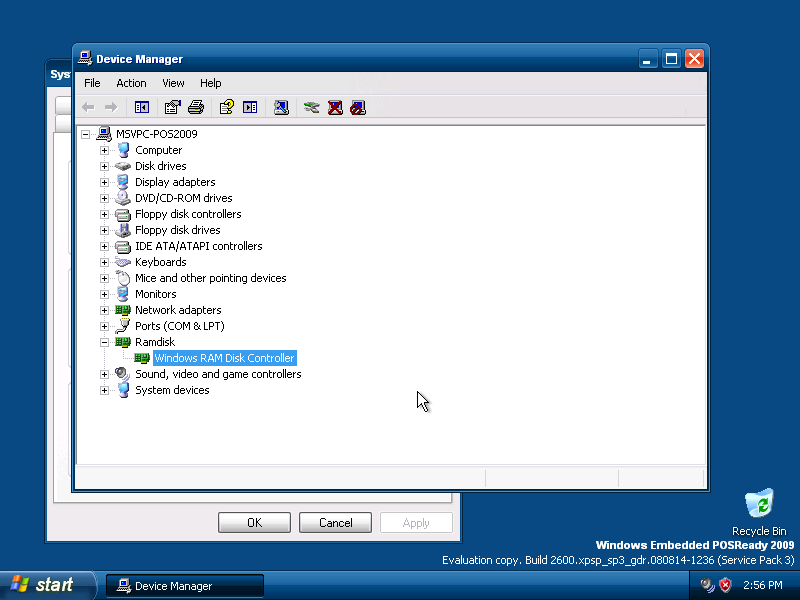The height and width of the screenshot is (600, 800).
Task: Expand Sound, video and game controllers
Action: point(104,374)
